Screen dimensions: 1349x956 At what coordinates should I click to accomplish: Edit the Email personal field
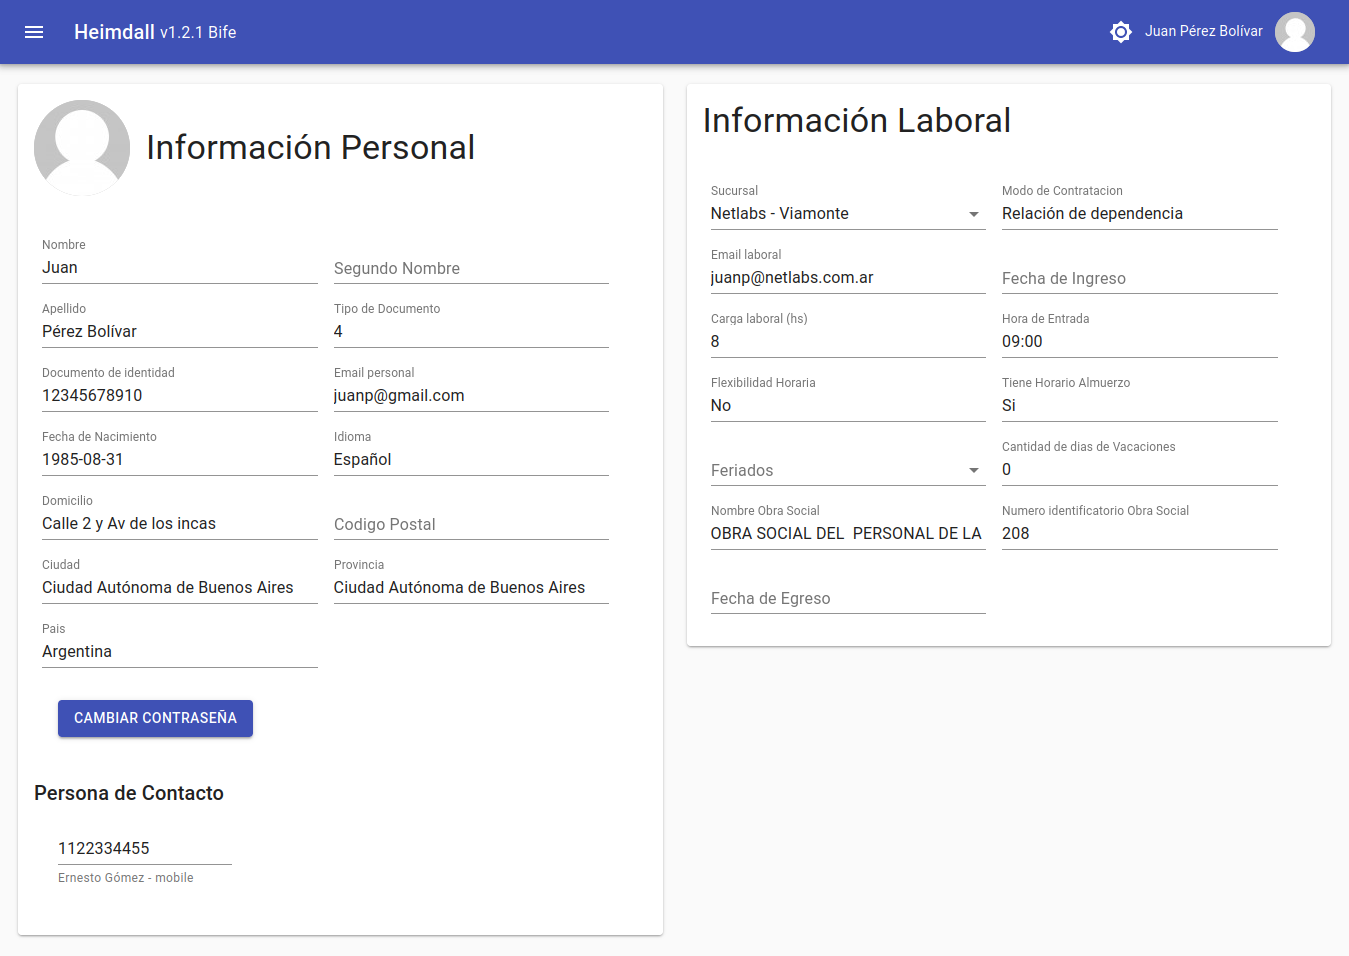(470, 396)
